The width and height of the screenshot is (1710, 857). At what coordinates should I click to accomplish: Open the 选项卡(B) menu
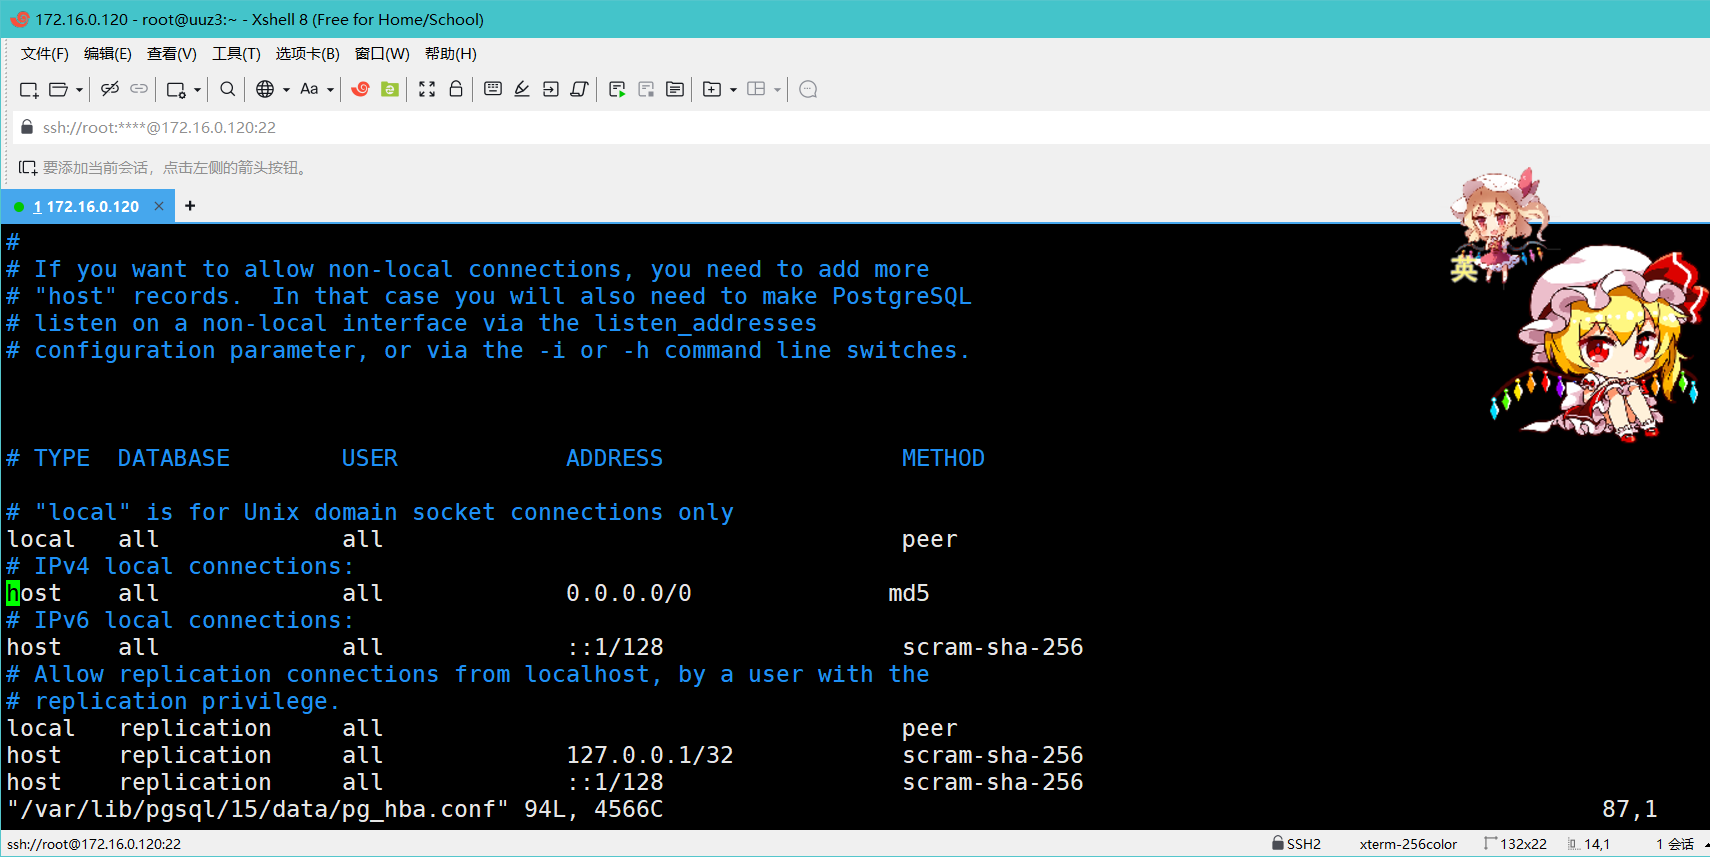click(308, 54)
